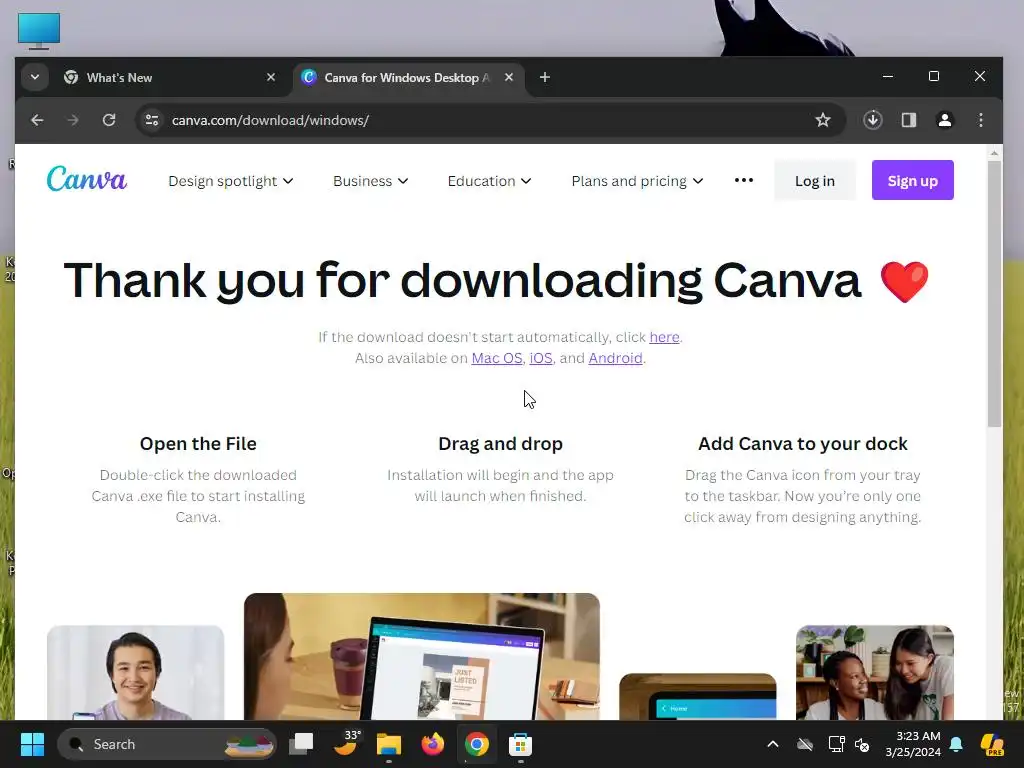The width and height of the screenshot is (1024, 768).
Task: Open the Windows Start menu
Action: 32,744
